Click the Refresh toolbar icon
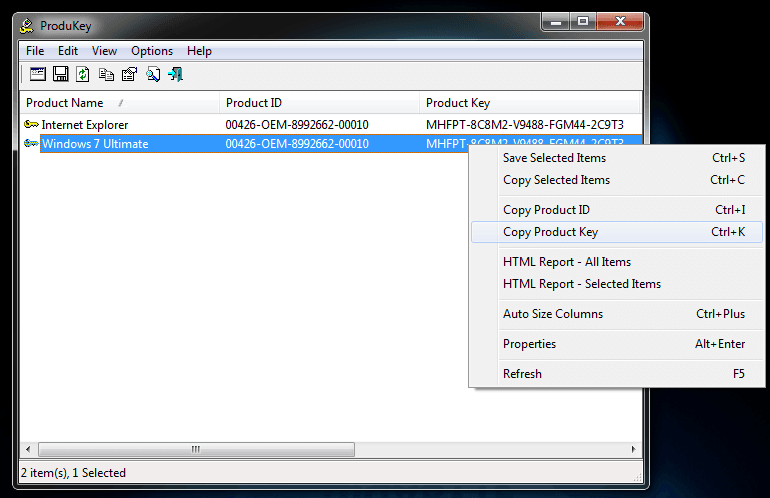 pyautogui.click(x=82, y=74)
